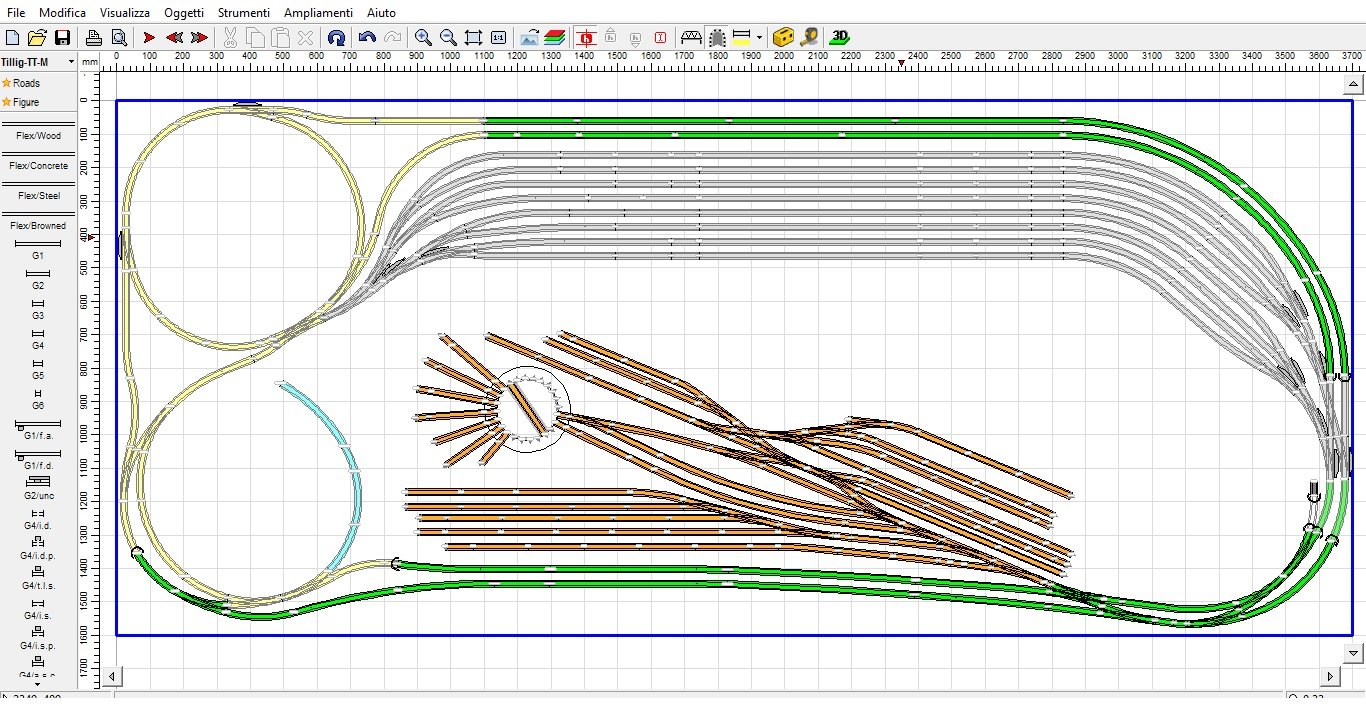Toggle the track heights mode button
1366x704 pixels.
tap(586, 37)
